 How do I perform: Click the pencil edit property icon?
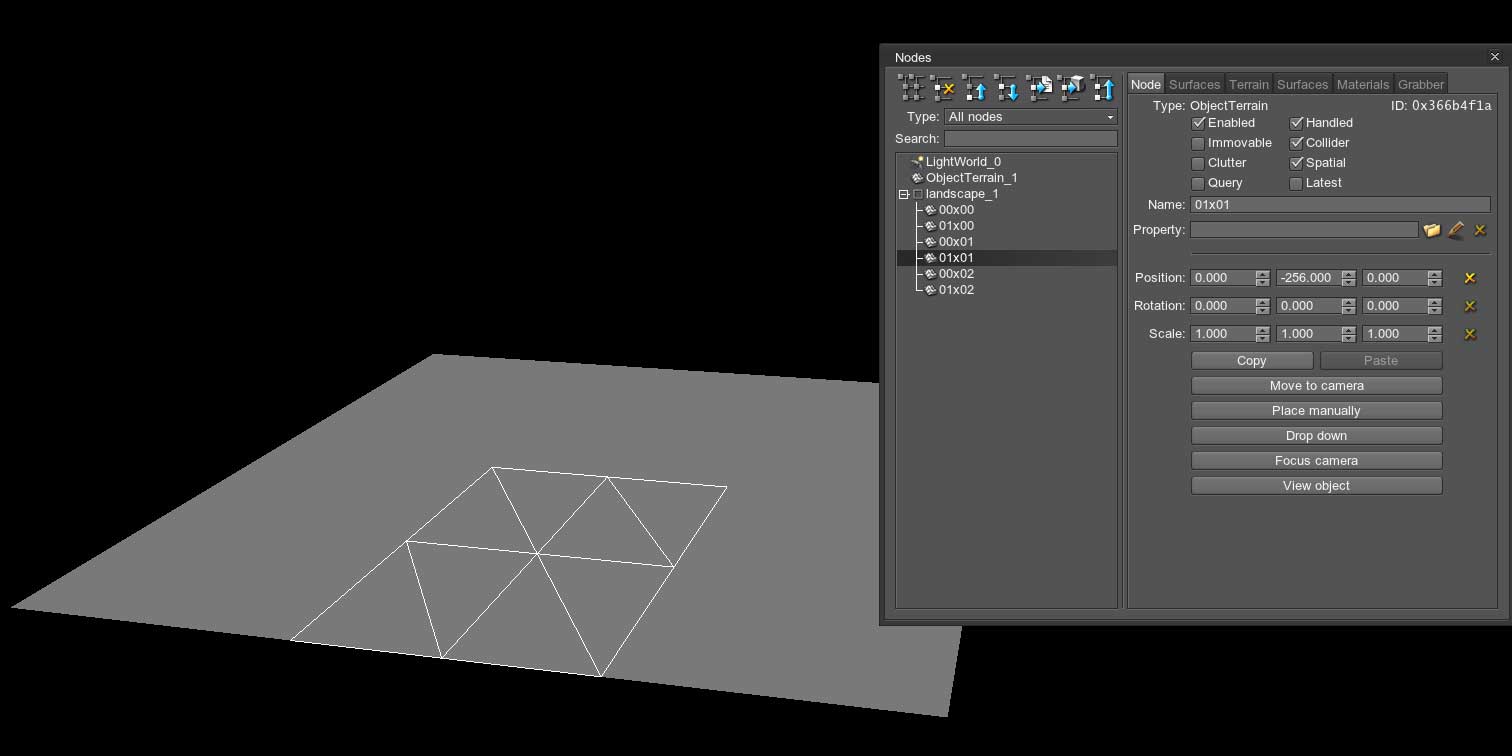coord(1456,230)
